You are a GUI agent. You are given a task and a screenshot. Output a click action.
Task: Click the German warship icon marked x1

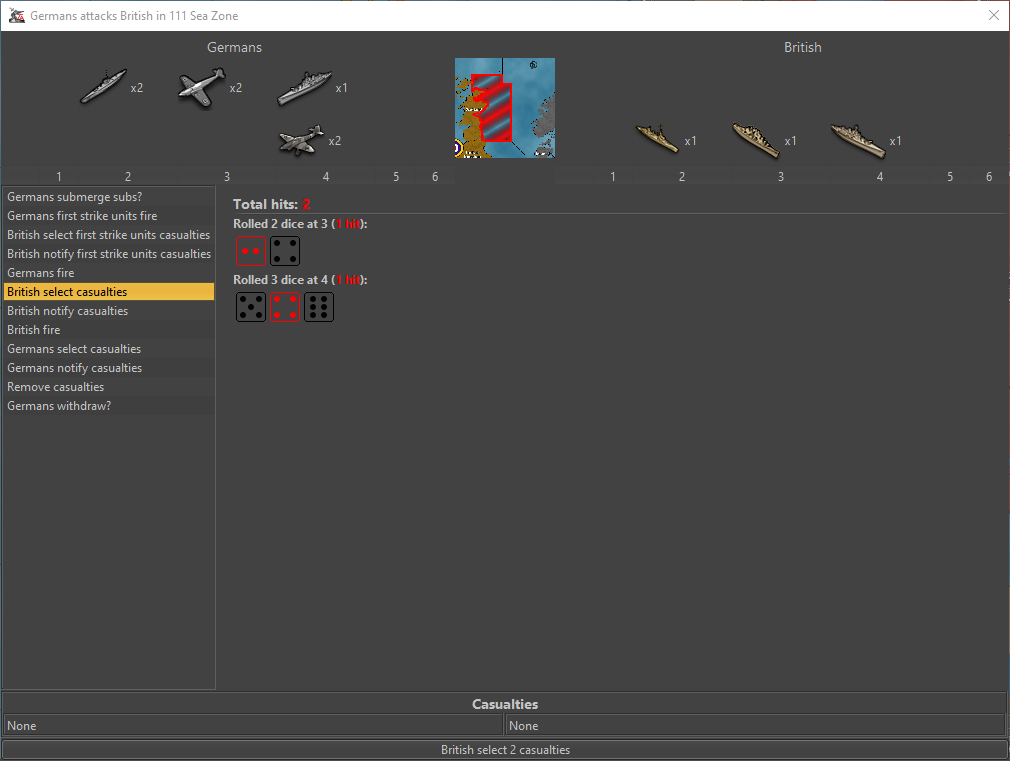(x=305, y=88)
